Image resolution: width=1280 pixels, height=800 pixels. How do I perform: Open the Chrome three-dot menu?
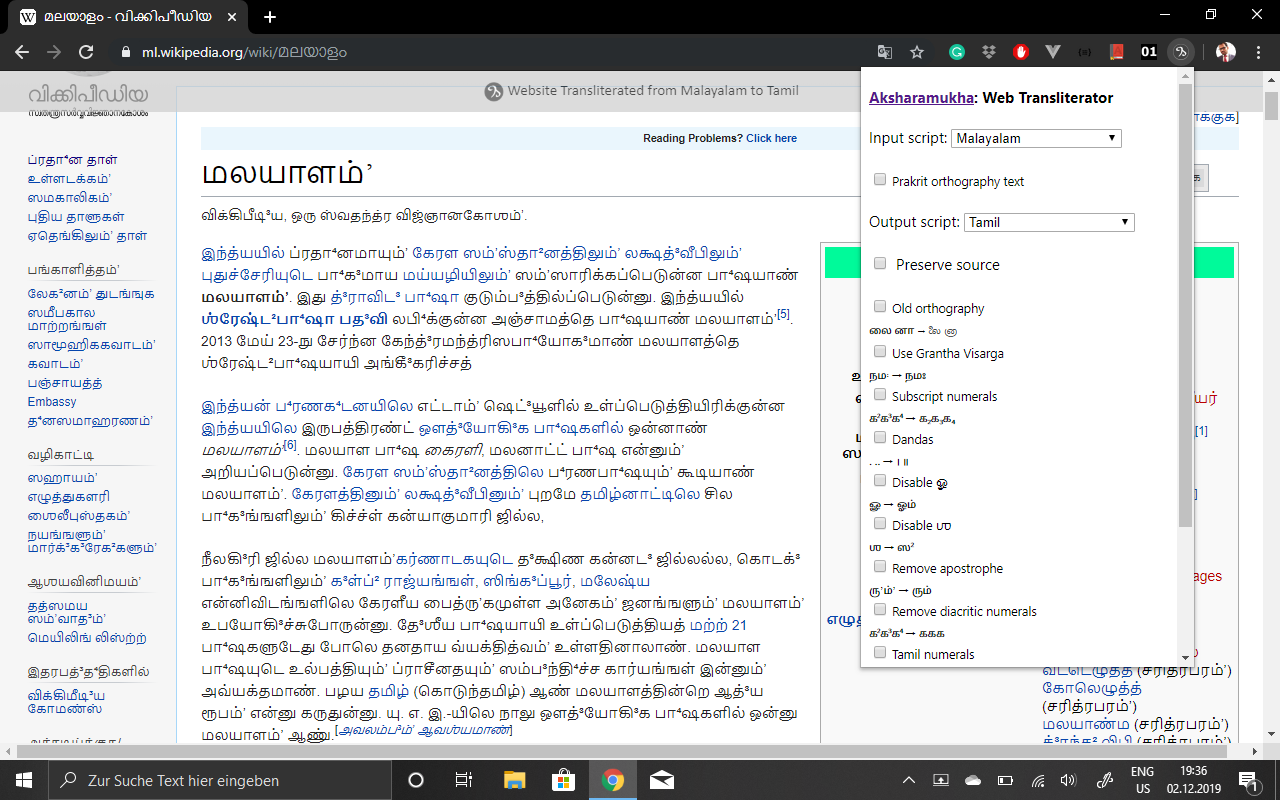1259,52
